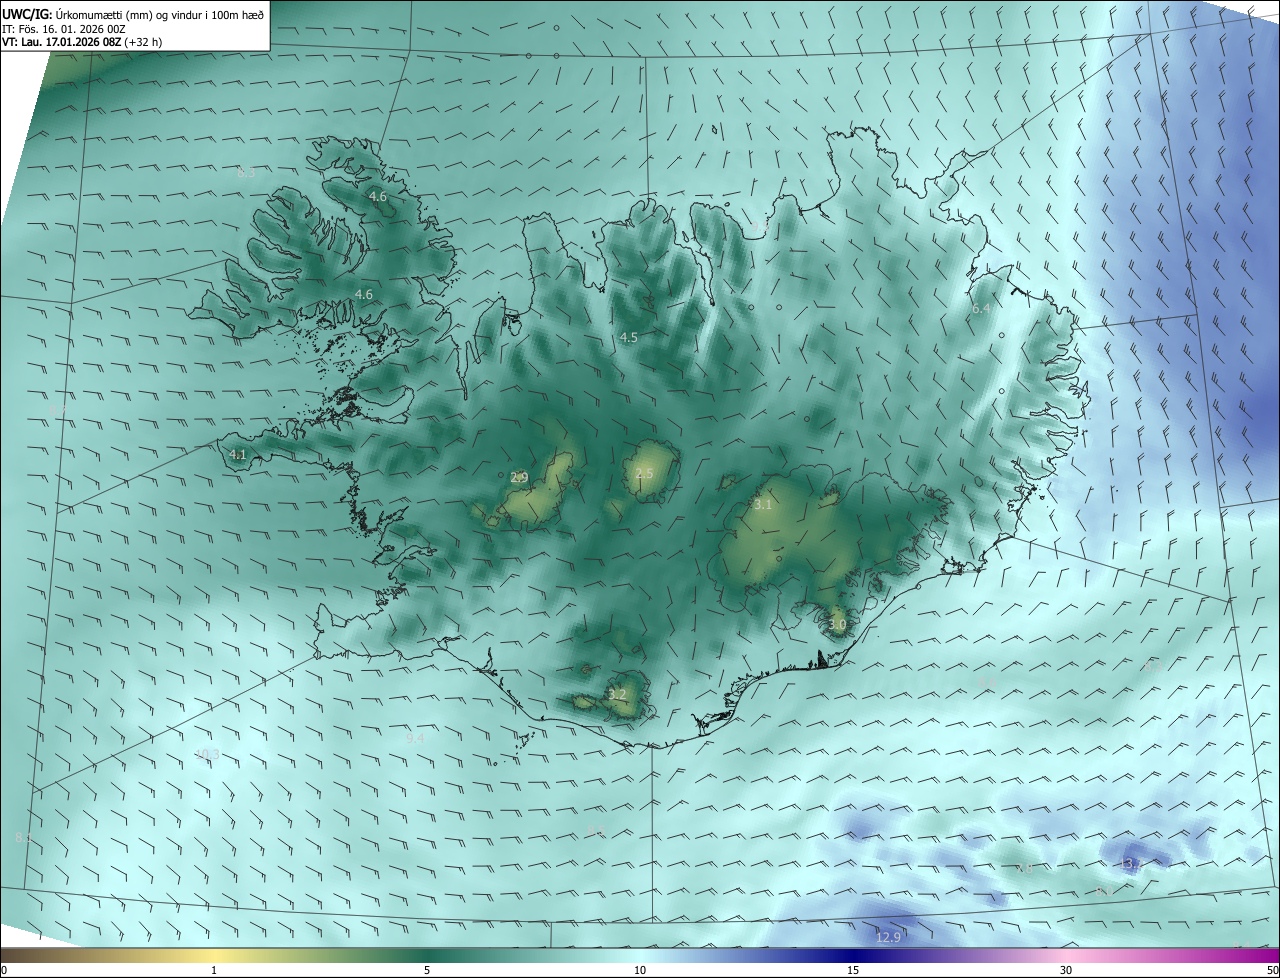Click the 9.4 value label over the sea

[415, 739]
